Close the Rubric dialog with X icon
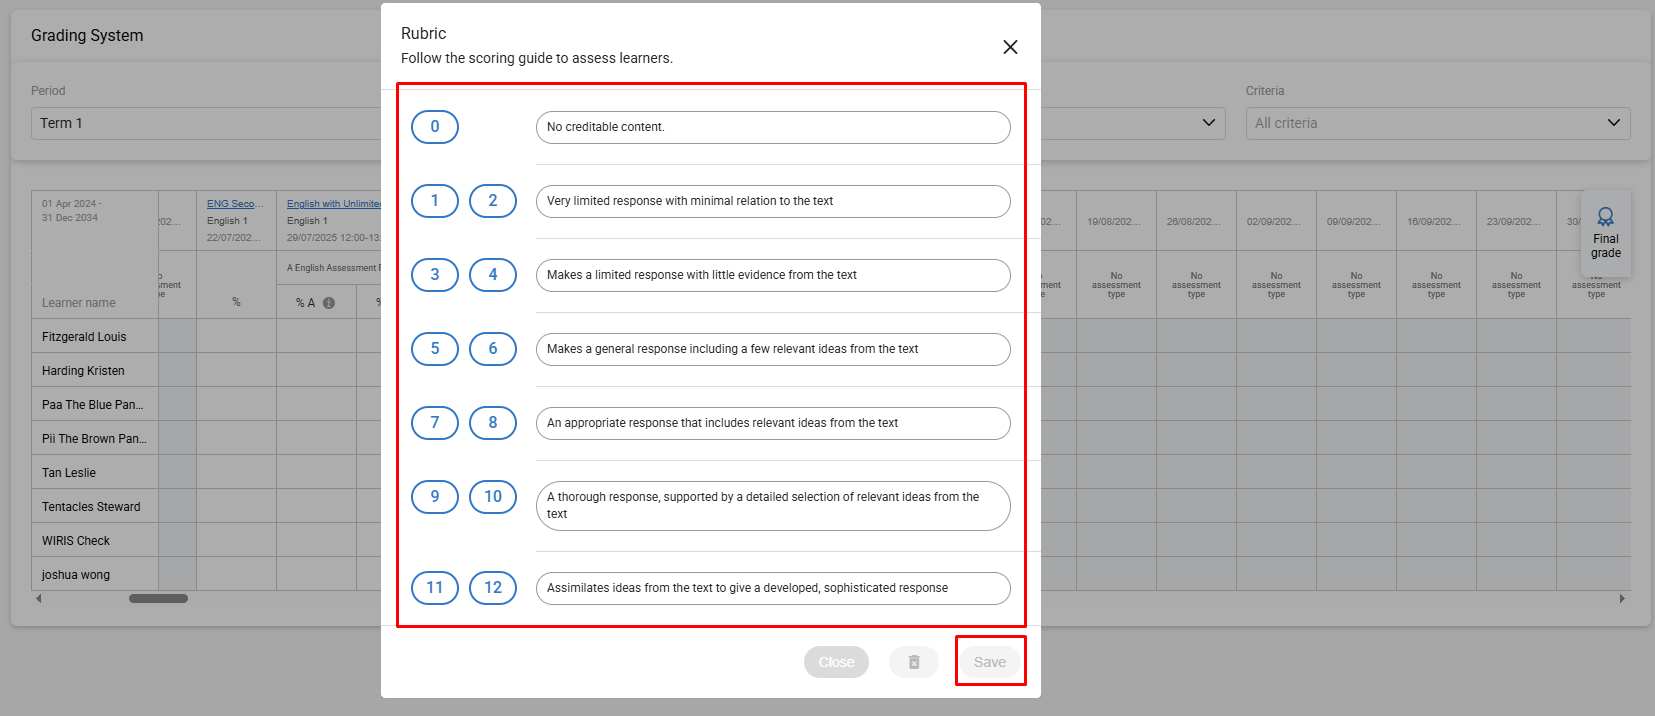 (1010, 47)
